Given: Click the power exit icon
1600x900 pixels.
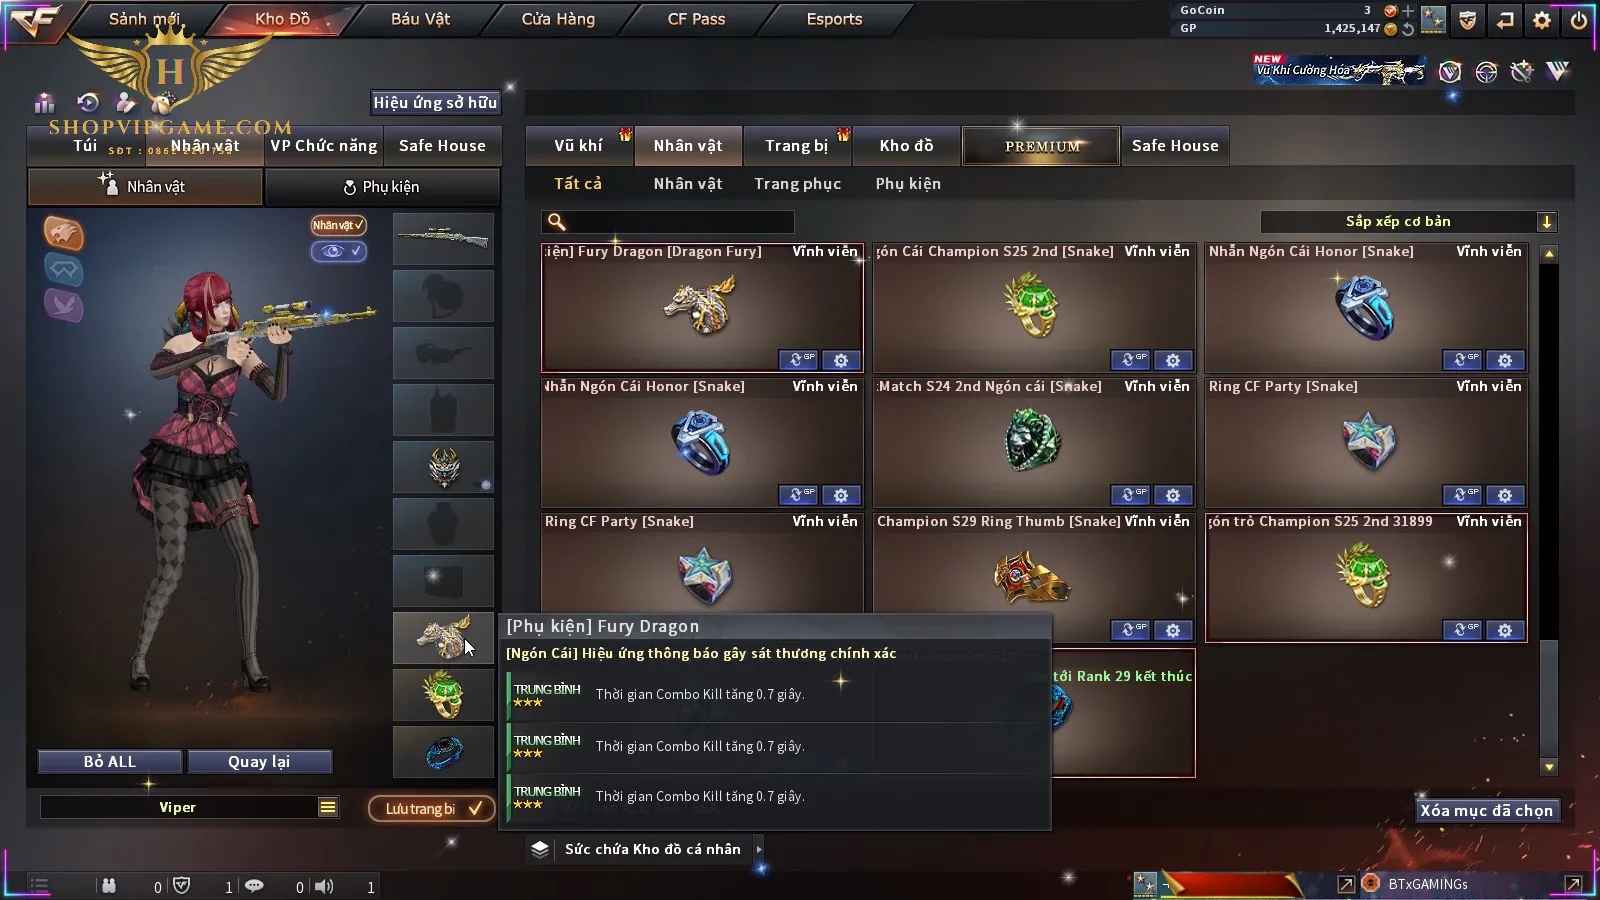Looking at the screenshot, I should tap(1579, 19).
